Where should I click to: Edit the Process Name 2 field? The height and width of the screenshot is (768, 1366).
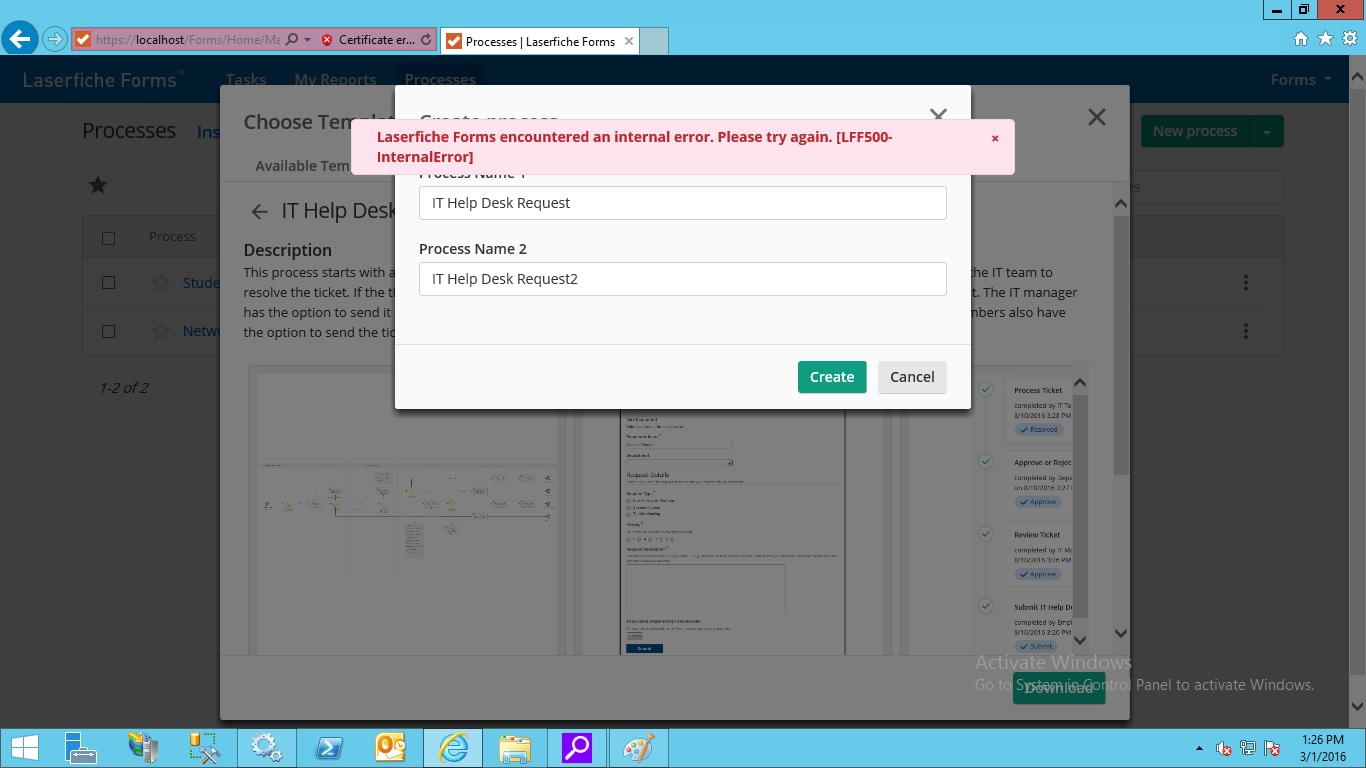pos(683,279)
